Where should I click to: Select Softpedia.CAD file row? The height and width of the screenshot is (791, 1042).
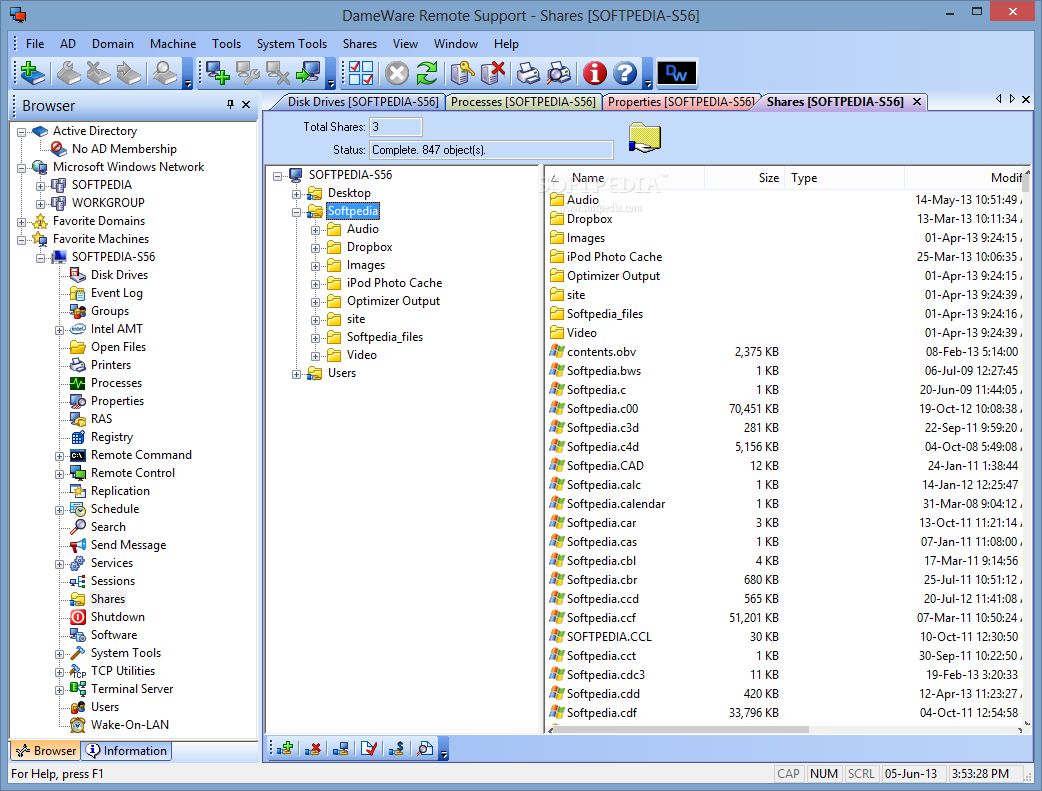tap(605, 466)
